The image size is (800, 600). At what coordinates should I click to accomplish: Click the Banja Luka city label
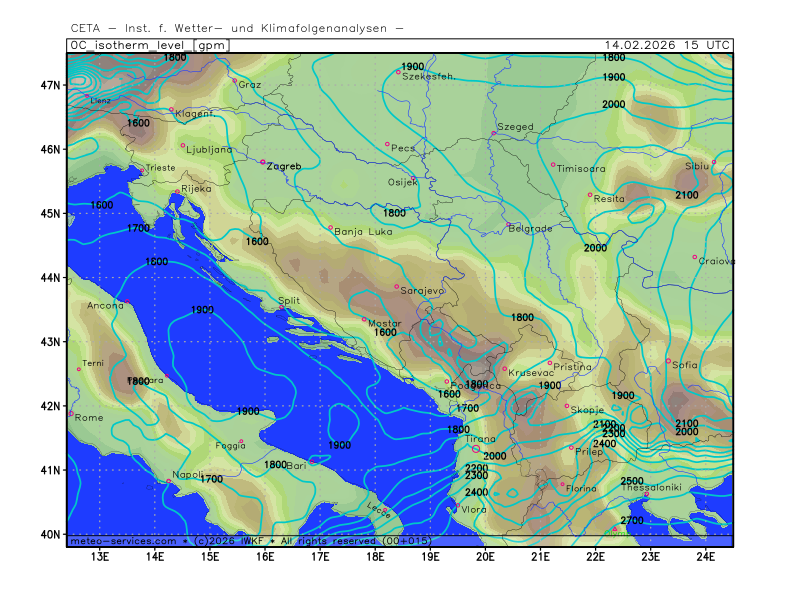[361, 232]
